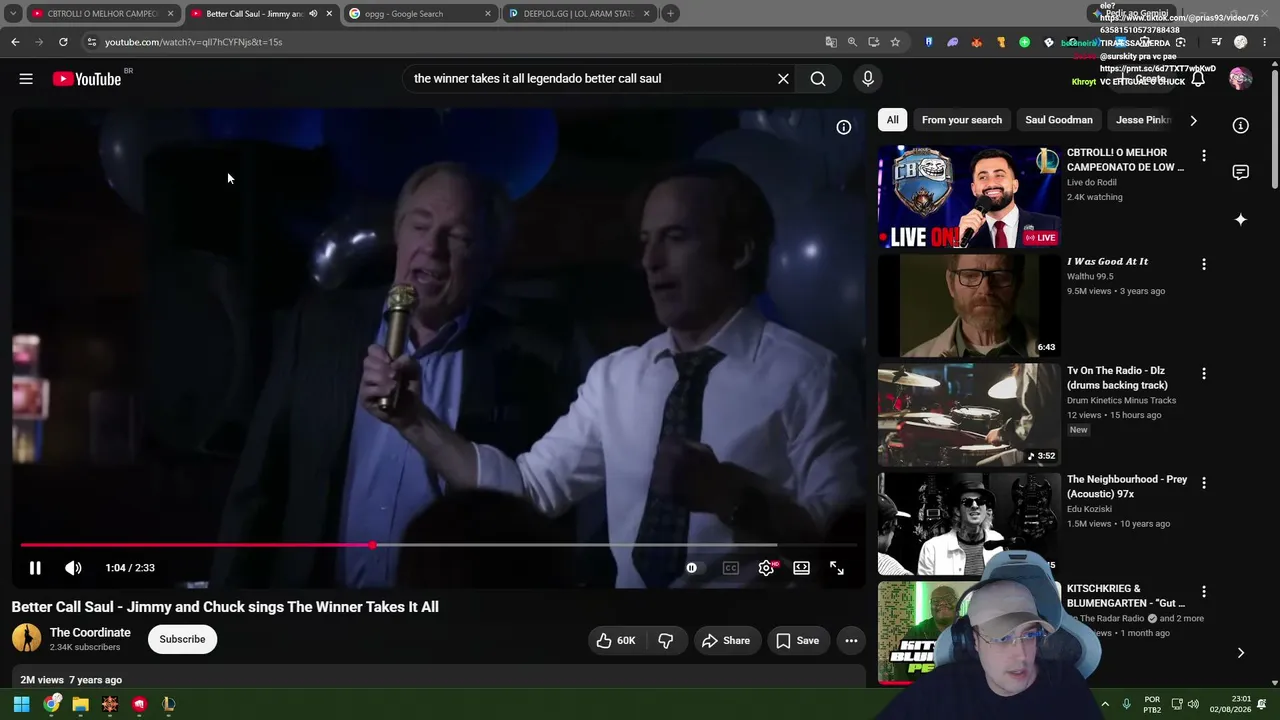The width and height of the screenshot is (1280, 720).
Task: Start voice search with the microphone
Action: 868,79
